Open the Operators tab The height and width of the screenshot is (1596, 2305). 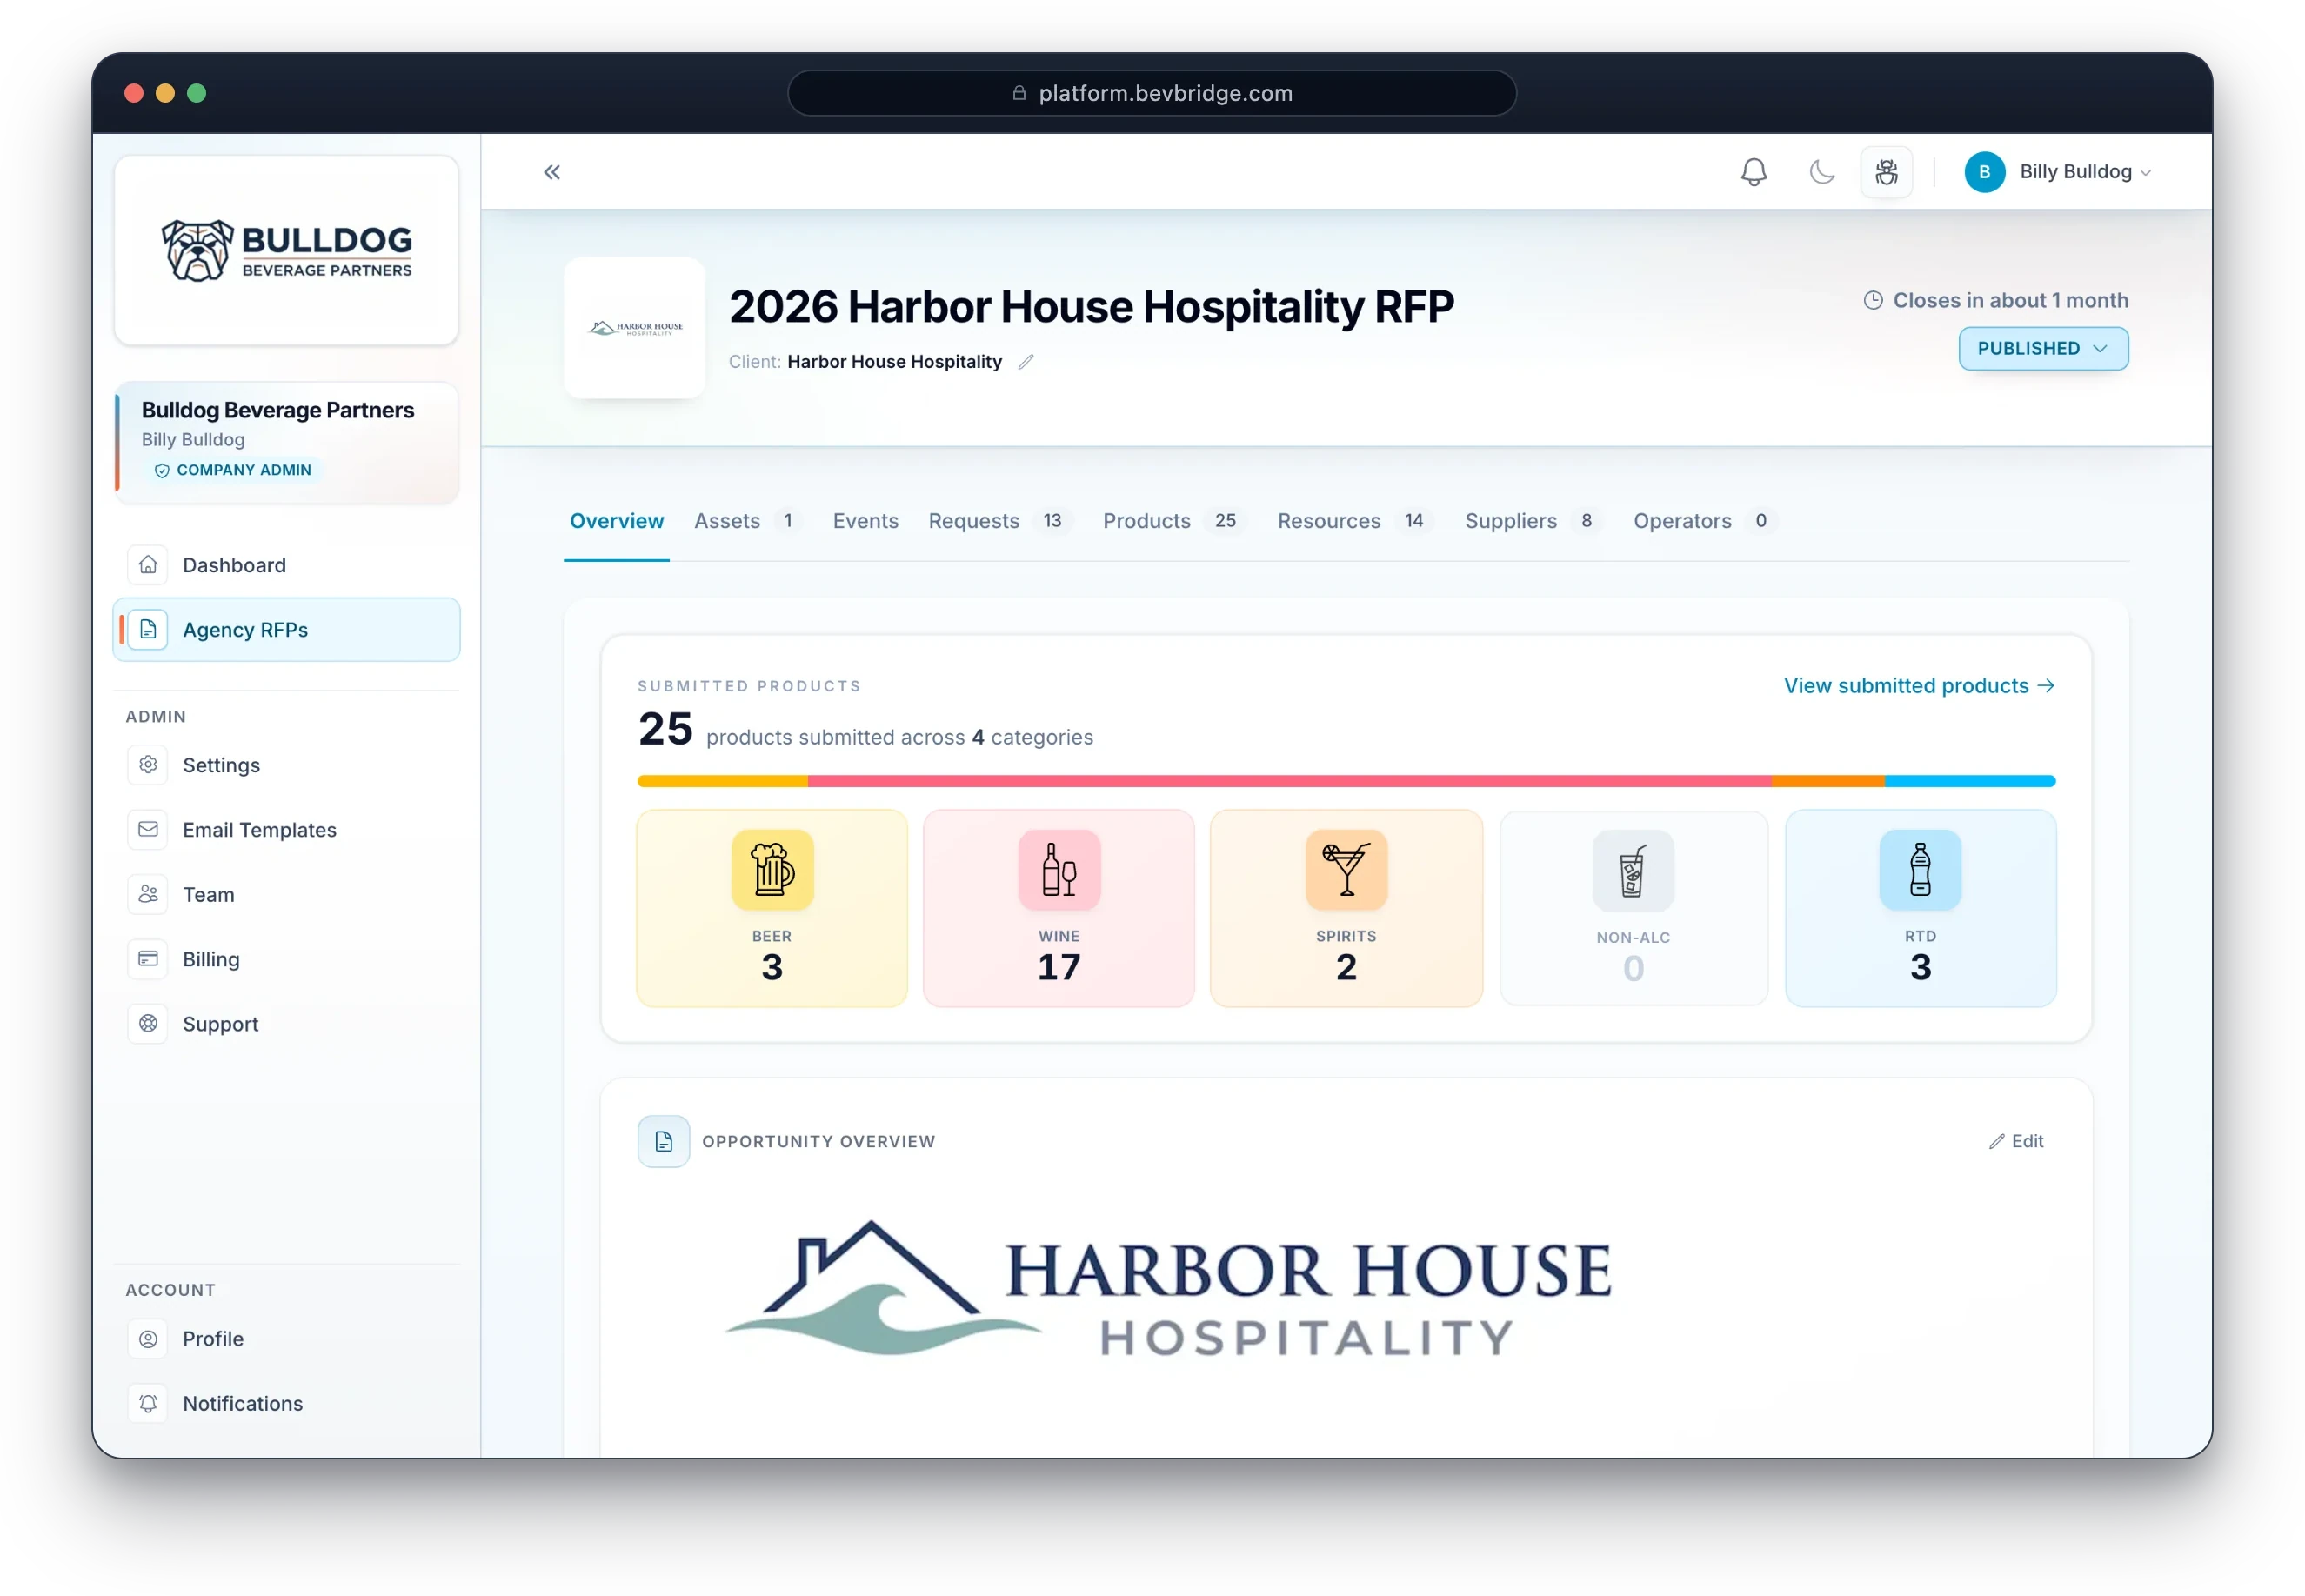click(x=1704, y=521)
